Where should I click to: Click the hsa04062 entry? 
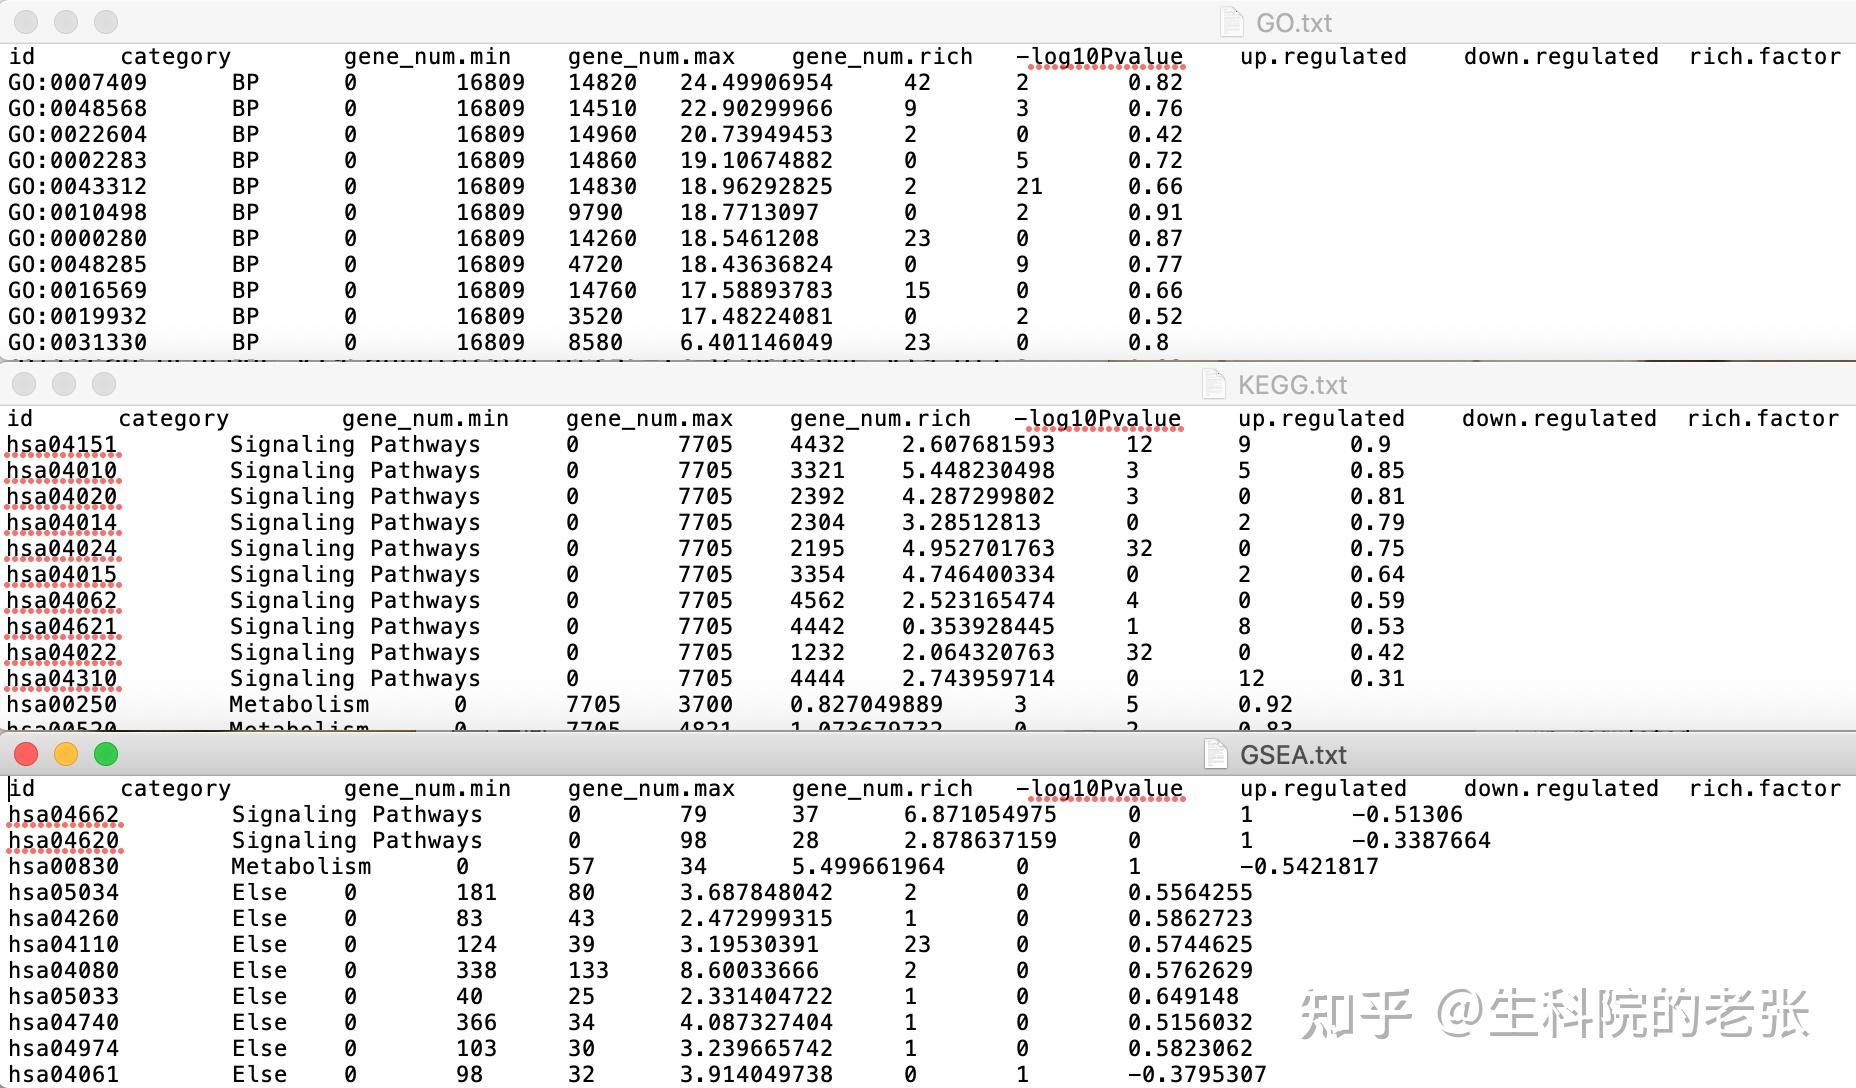coord(62,600)
